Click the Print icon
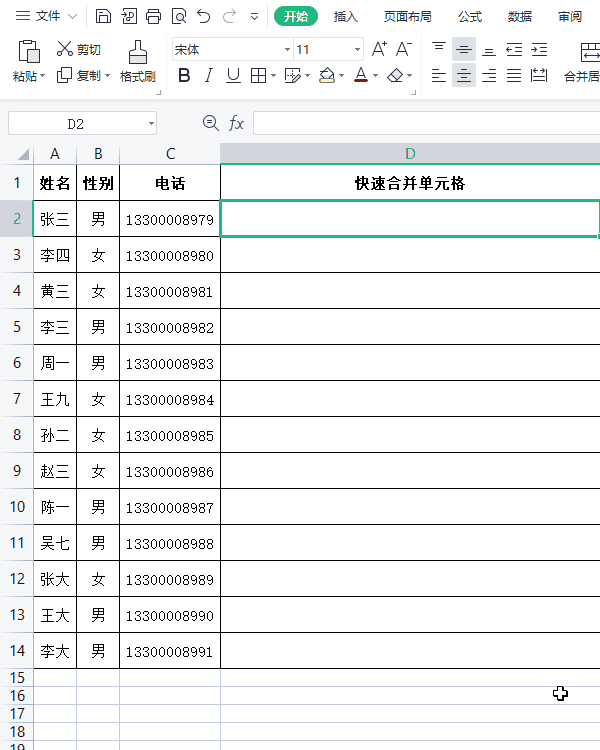This screenshot has height=750, width=600. (x=153, y=16)
